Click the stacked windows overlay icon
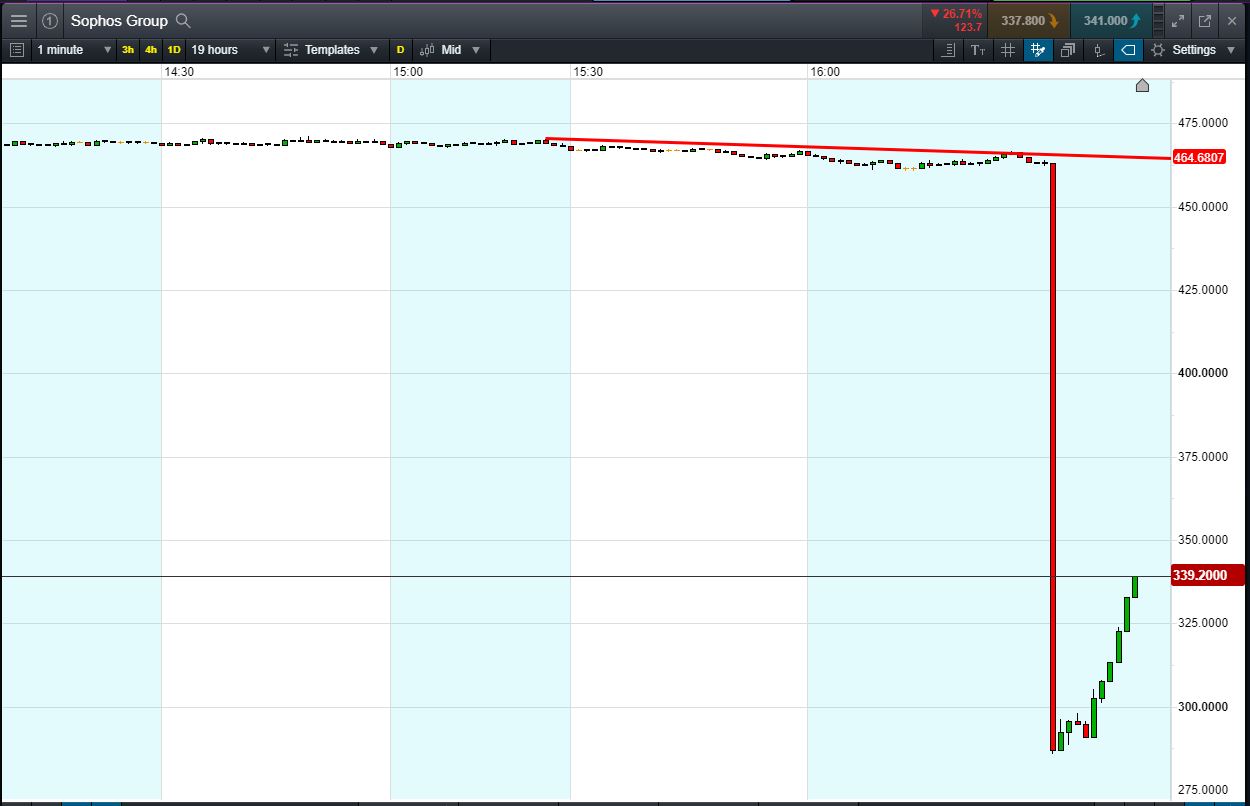The image size is (1250, 806). pyautogui.click(x=1068, y=50)
